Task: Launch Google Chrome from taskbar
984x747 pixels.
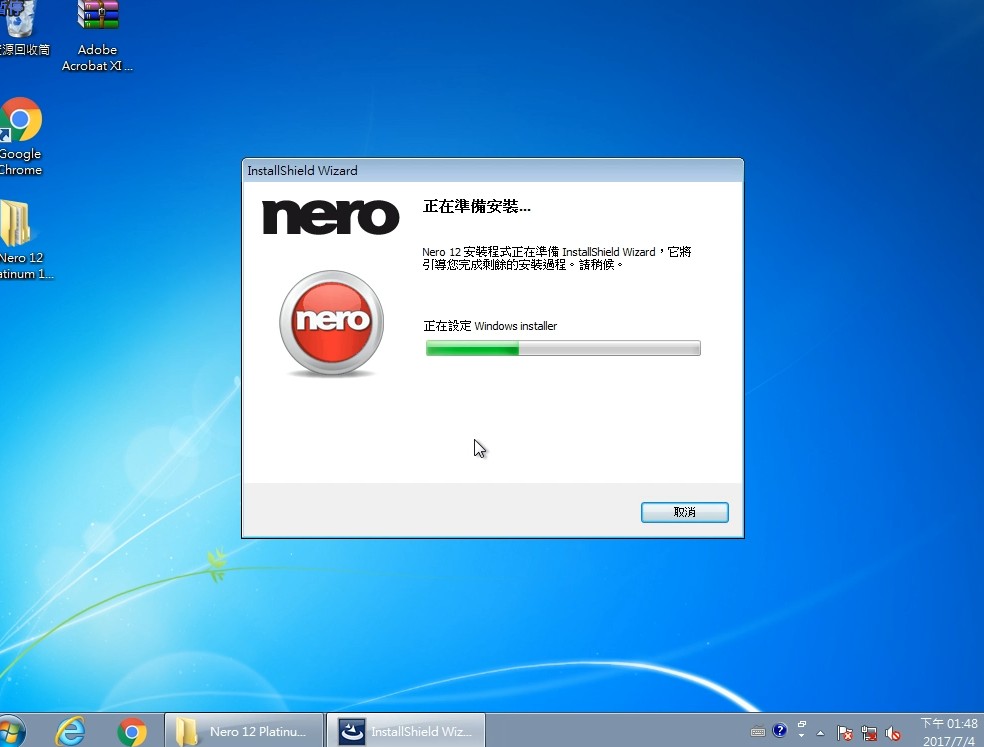Action: click(x=132, y=732)
